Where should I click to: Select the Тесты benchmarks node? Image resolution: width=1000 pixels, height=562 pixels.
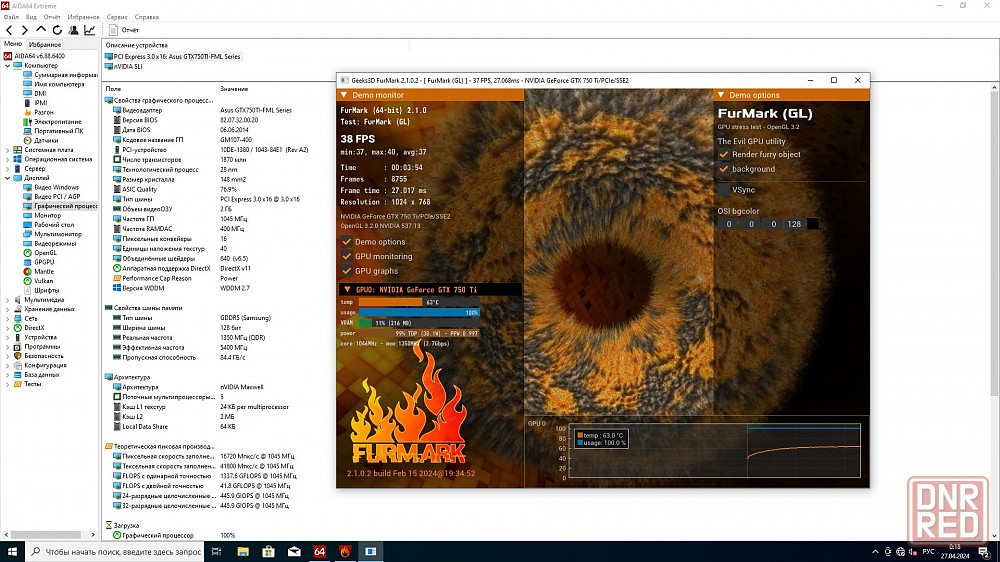click(x=27, y=384)
